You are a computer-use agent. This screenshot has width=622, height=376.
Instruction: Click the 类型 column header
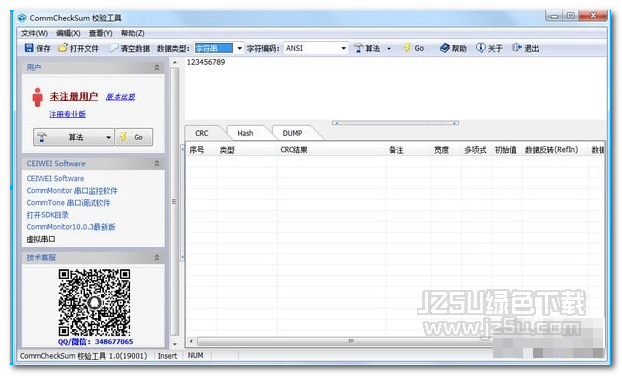[x=247, y=150]
